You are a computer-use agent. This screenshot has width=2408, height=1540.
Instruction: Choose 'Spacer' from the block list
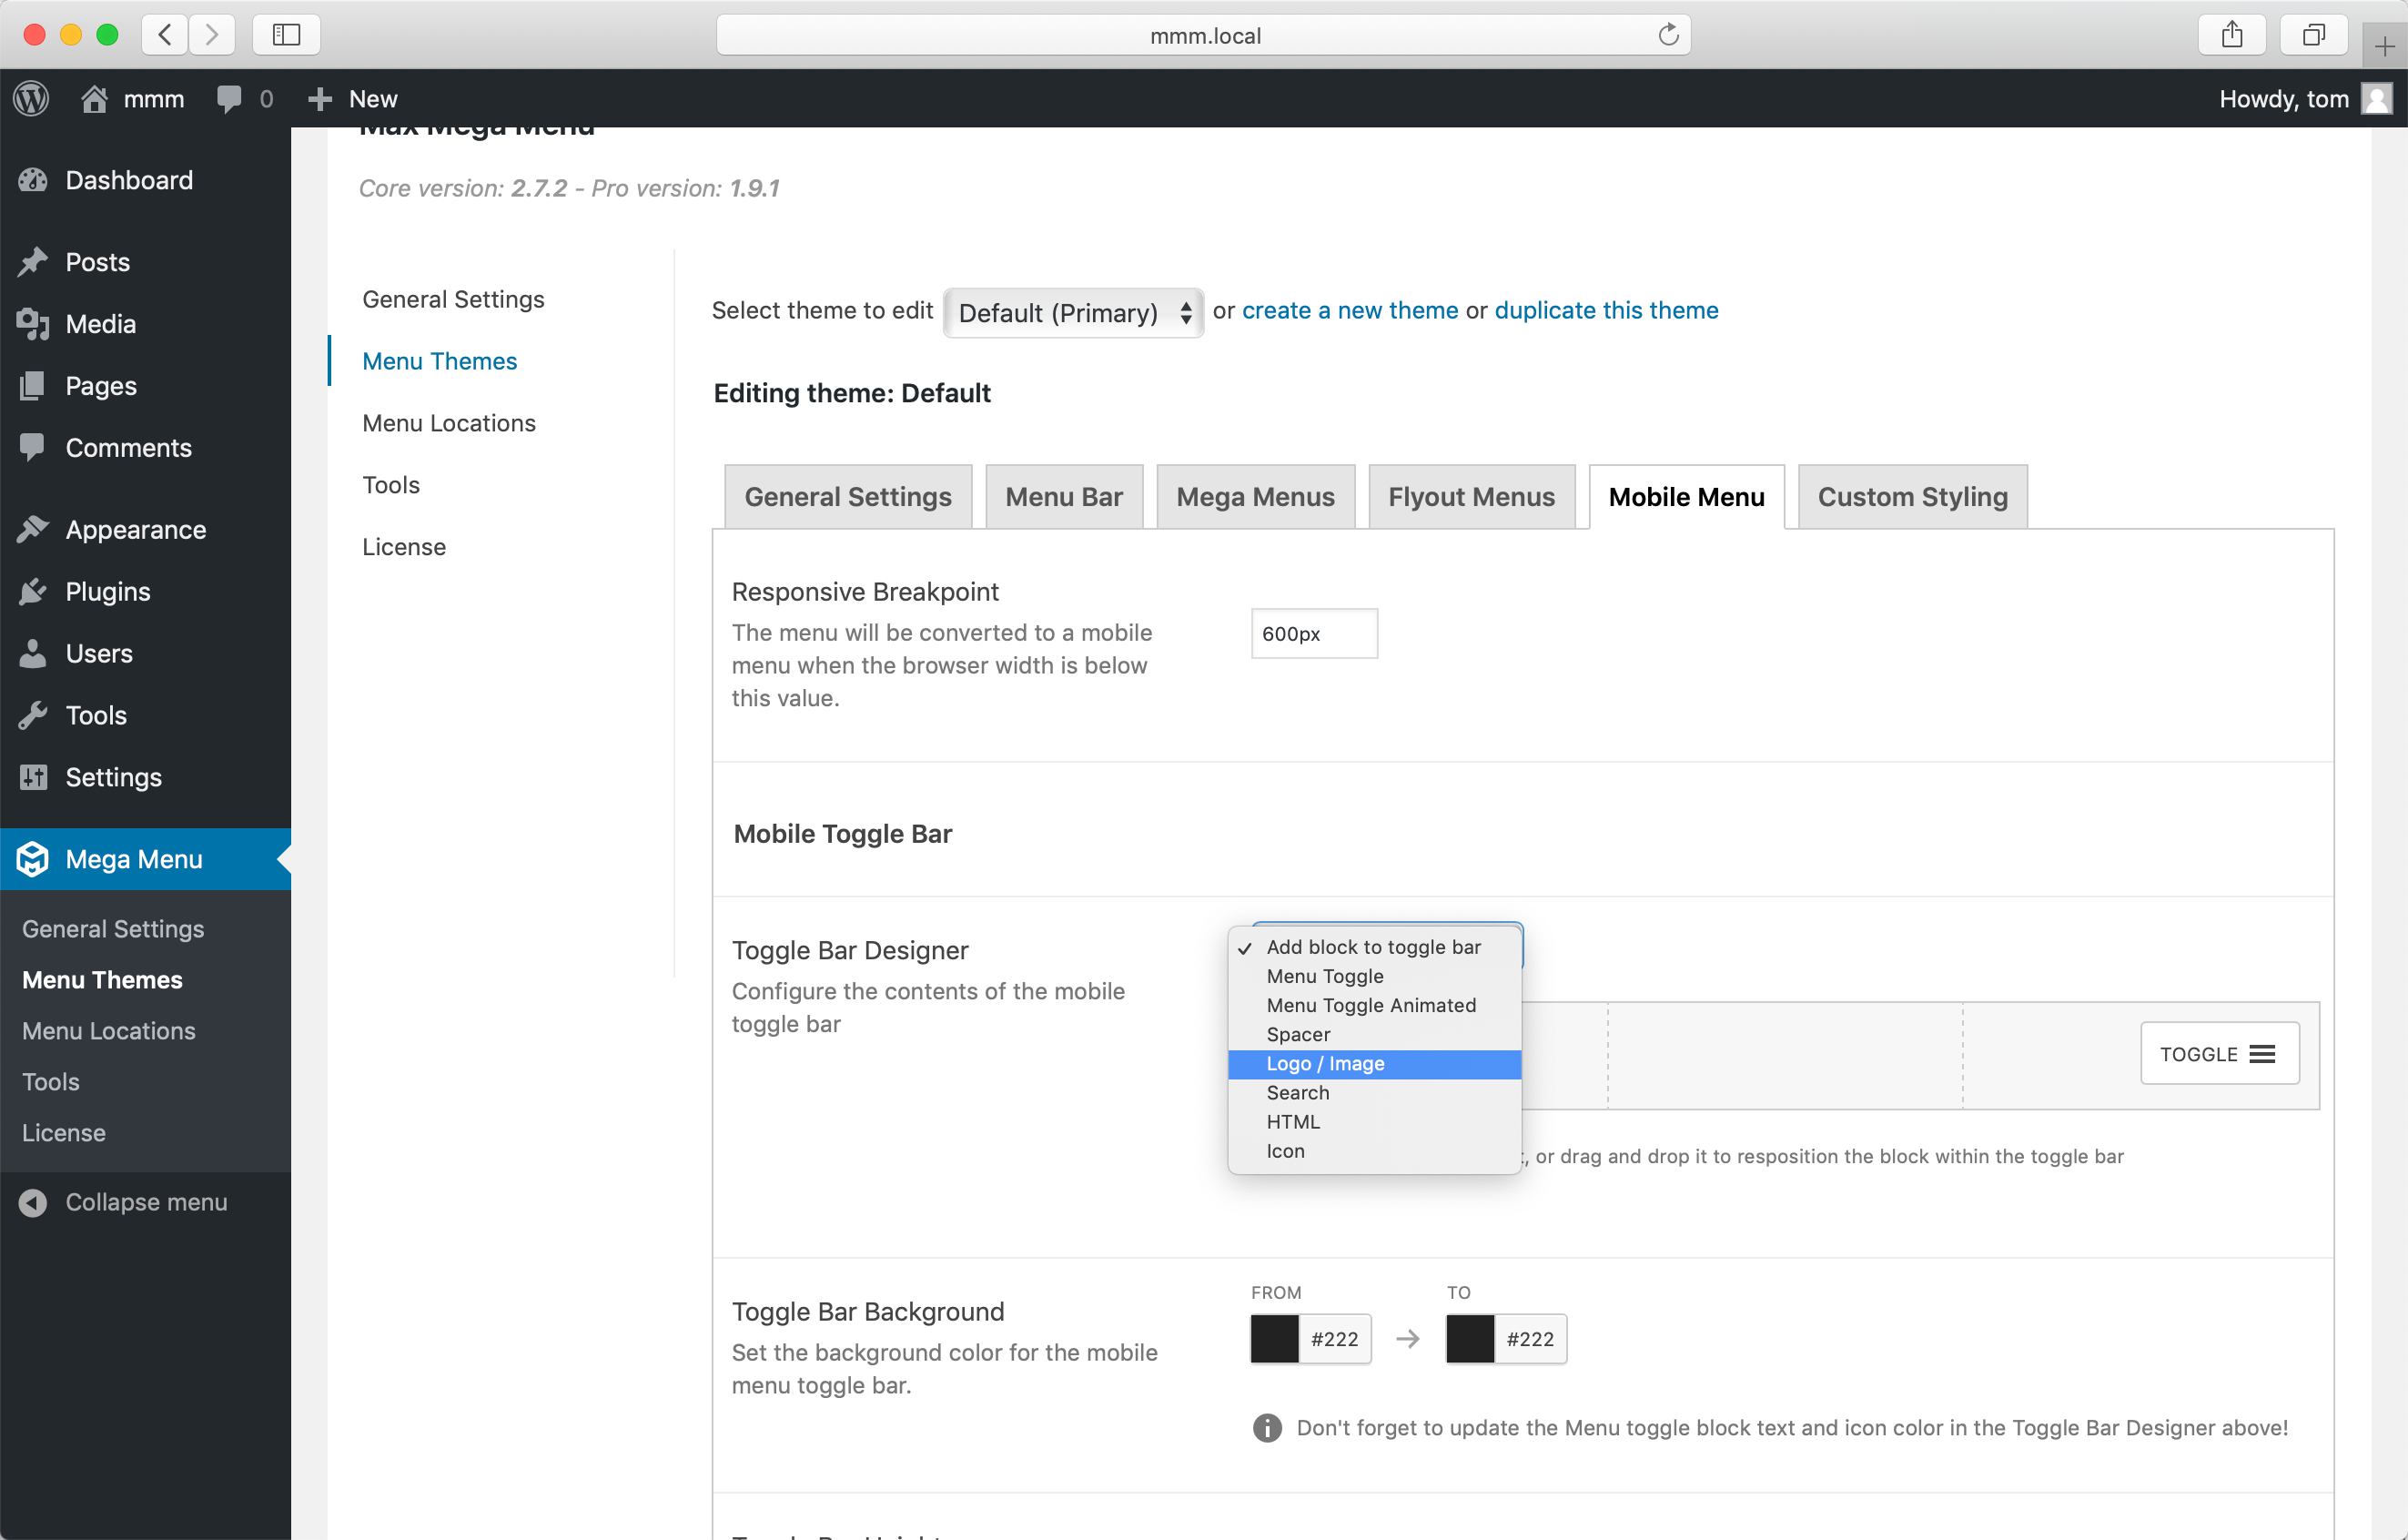[x=1374, y=1034]
